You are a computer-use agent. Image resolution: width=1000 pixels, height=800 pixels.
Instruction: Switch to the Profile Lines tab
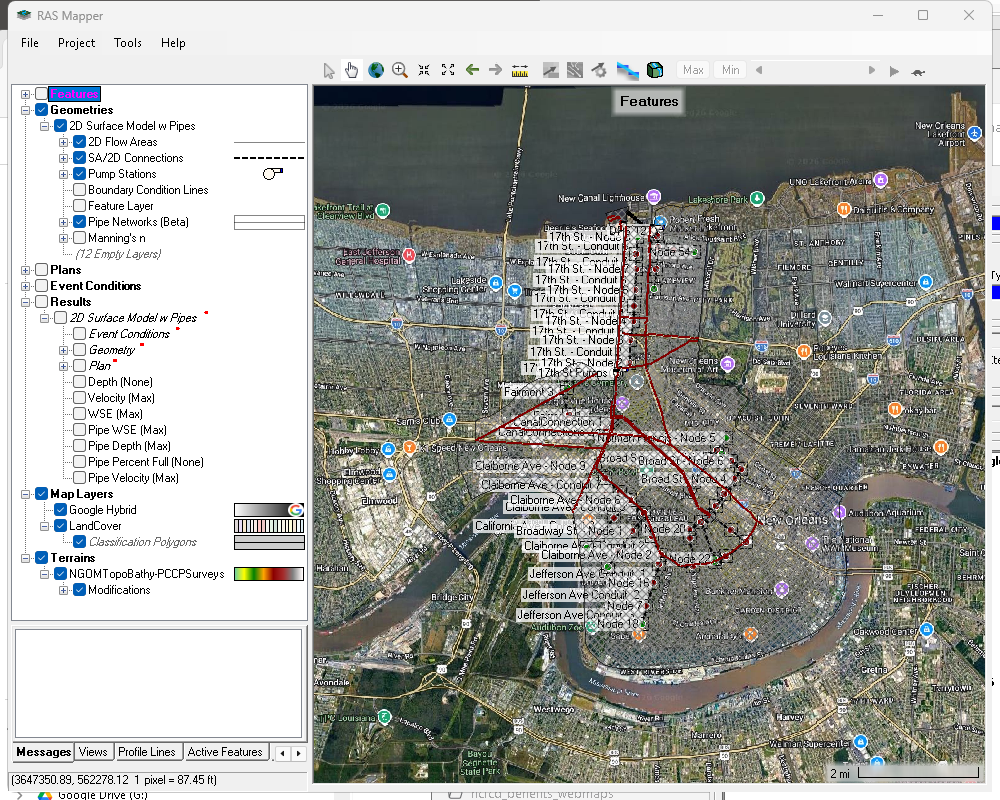pos(147,752)
